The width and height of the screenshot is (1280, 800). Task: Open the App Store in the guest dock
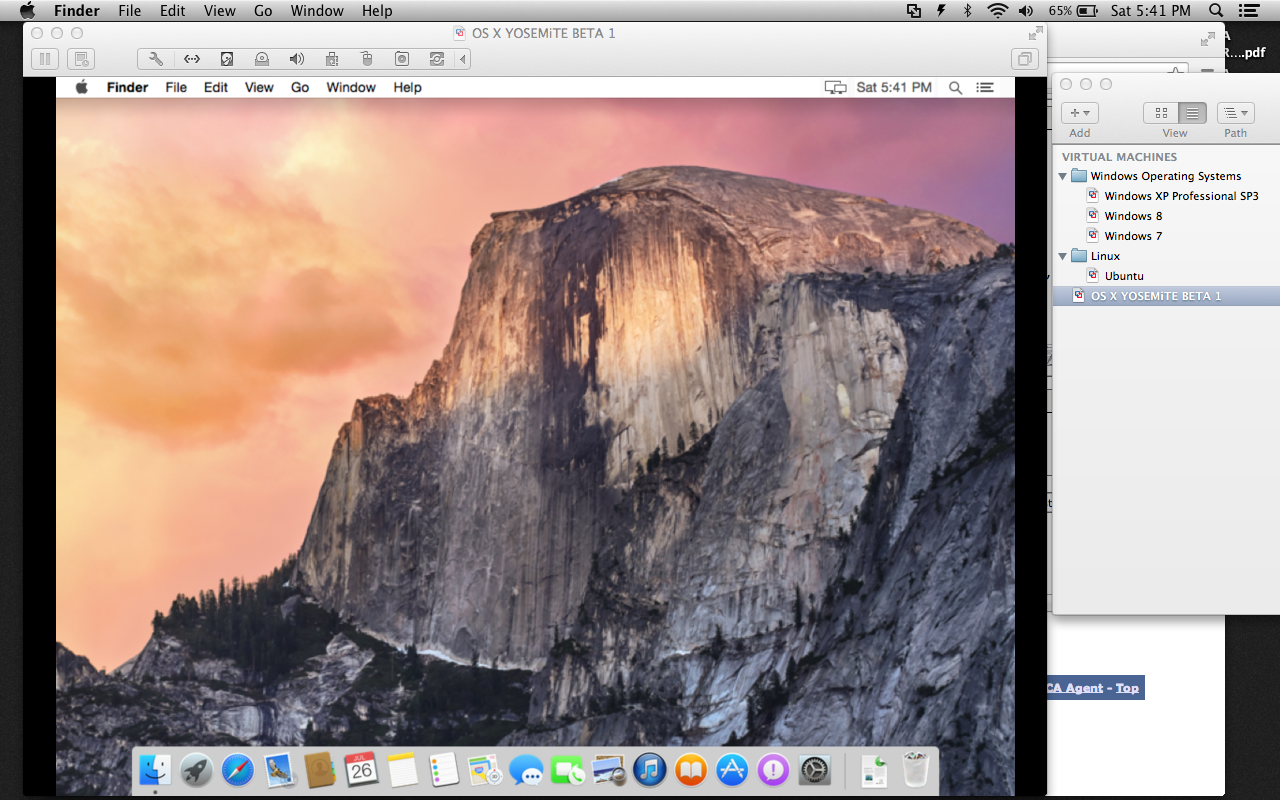click(x=733, y=770)
